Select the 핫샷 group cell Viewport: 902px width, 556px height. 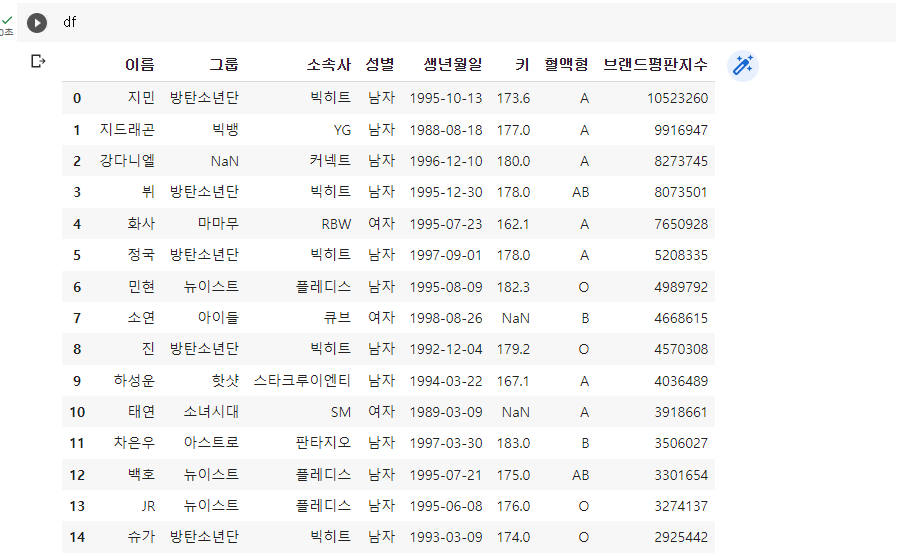(225, 381)
